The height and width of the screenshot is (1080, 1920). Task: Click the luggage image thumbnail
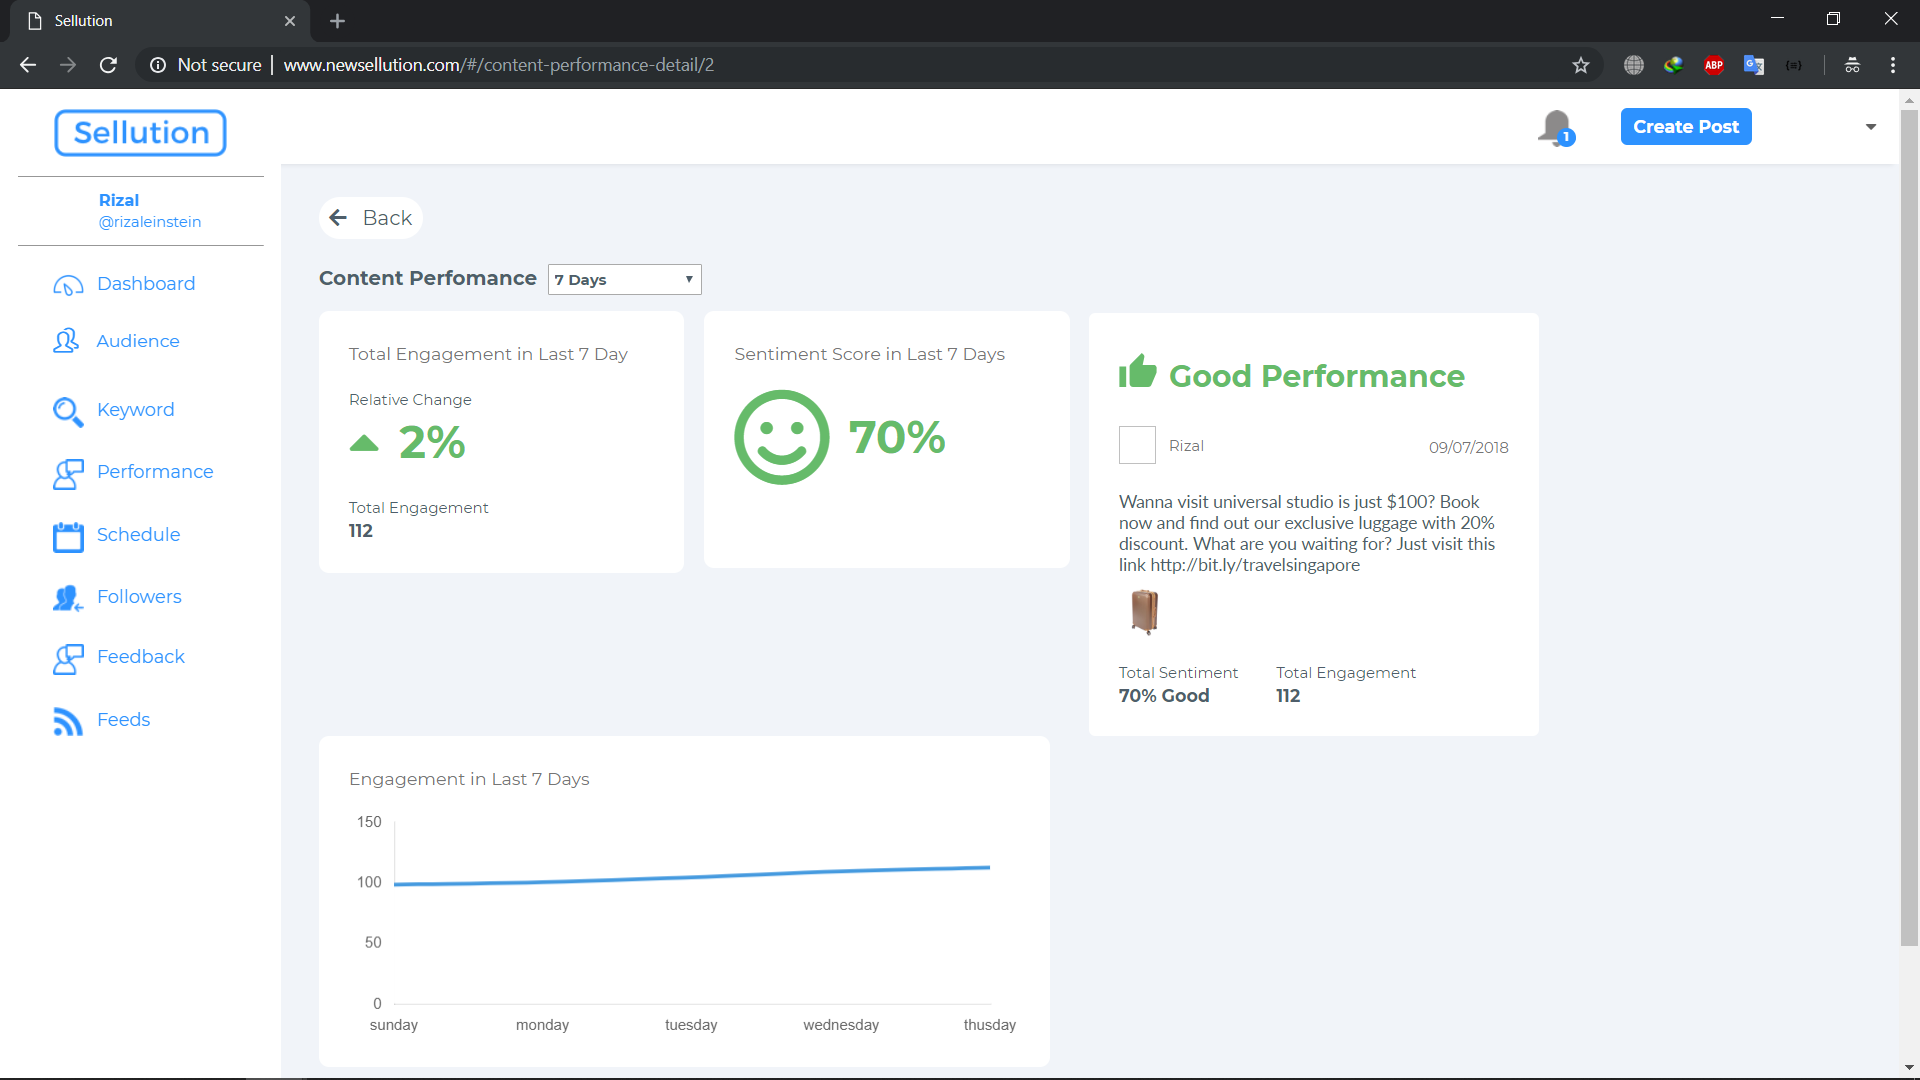coord(1144,612)
